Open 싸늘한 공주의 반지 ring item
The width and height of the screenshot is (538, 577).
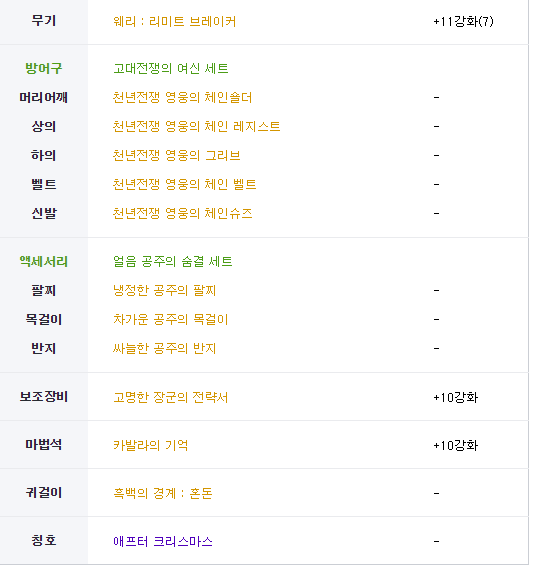point(164,348)
